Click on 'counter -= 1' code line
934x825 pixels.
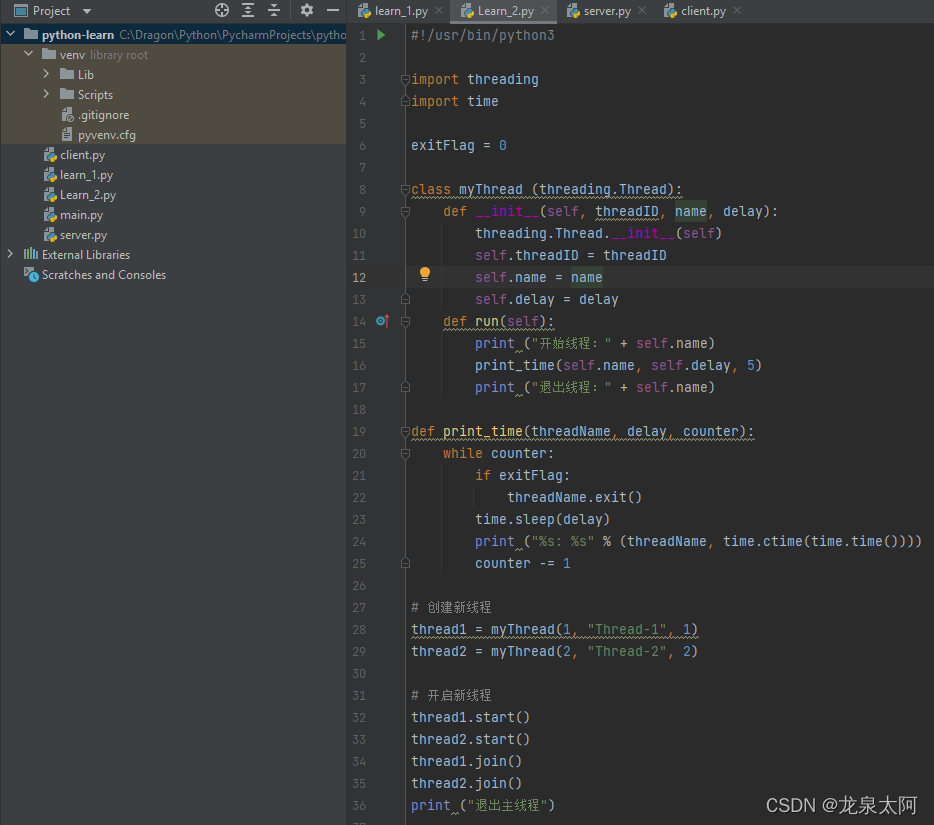[x=522, y=564]
